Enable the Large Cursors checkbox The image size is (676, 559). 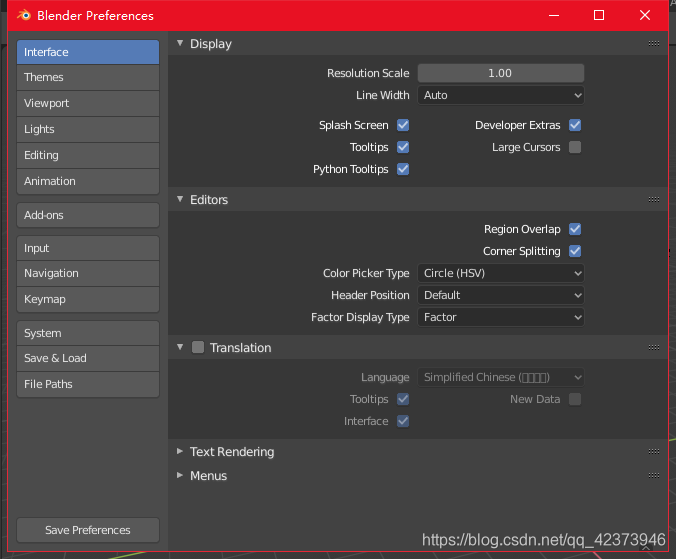coord(575,147)
